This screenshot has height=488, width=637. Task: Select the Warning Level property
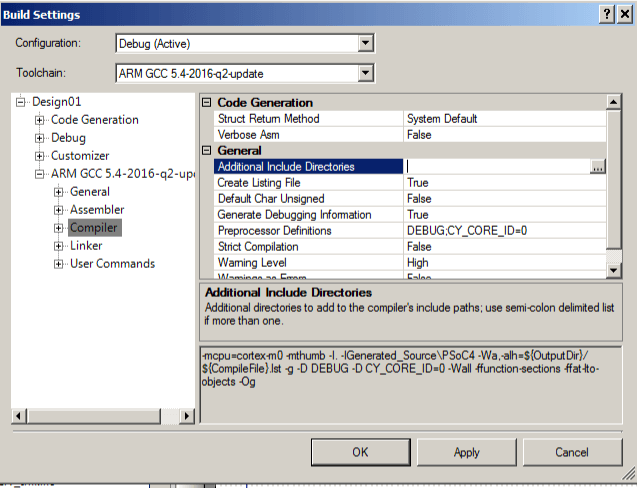(410, 262)
